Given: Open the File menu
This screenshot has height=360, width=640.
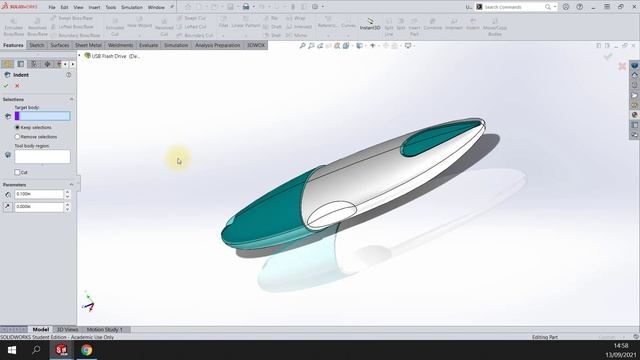Looking at the screenshot, I should [x=52, y=7].
